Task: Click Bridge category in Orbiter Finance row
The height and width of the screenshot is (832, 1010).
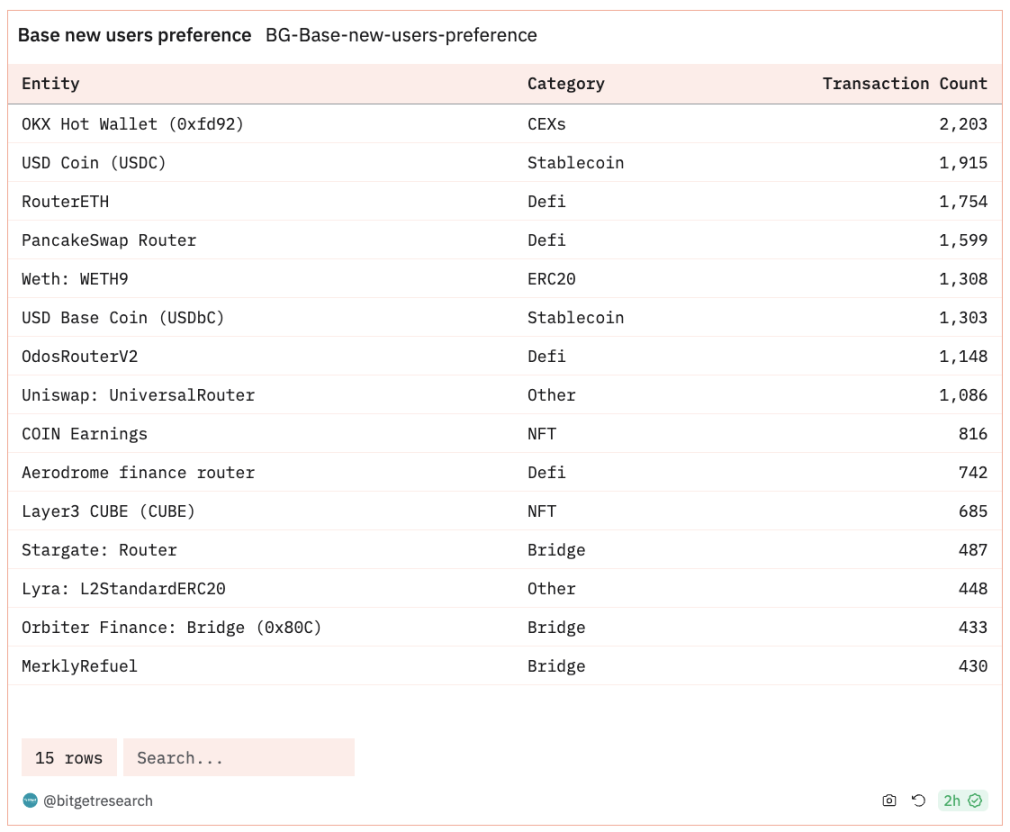Action: point(556,627)
